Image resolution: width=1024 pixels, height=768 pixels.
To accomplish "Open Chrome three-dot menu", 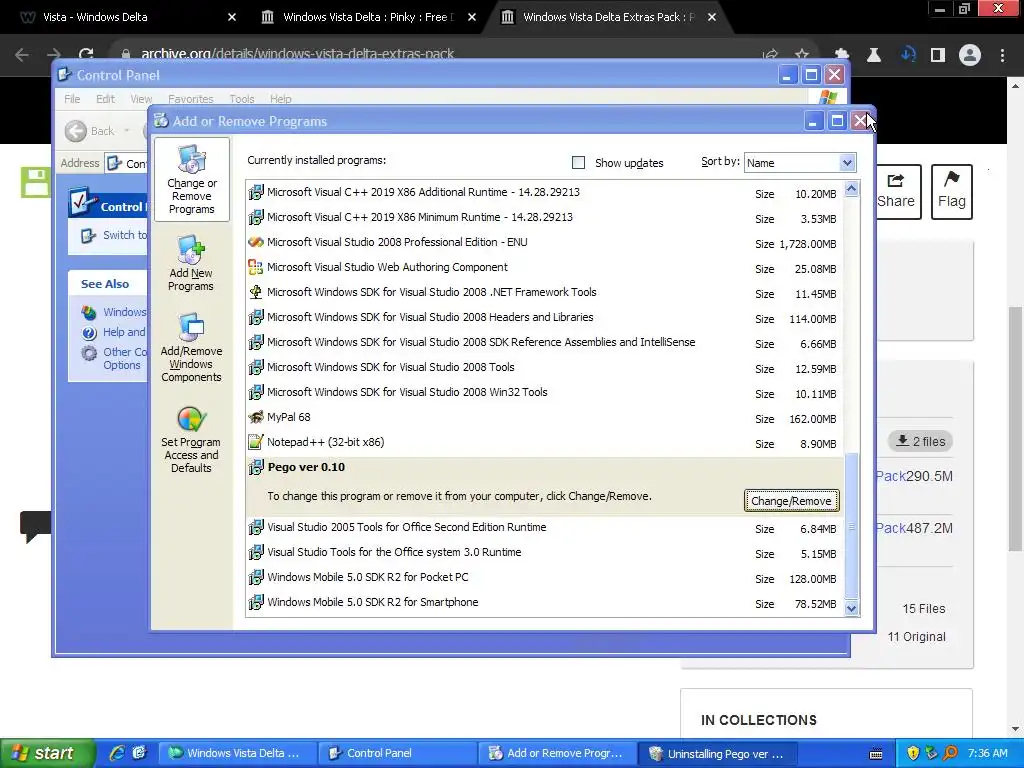I will tap(1002, 55).
